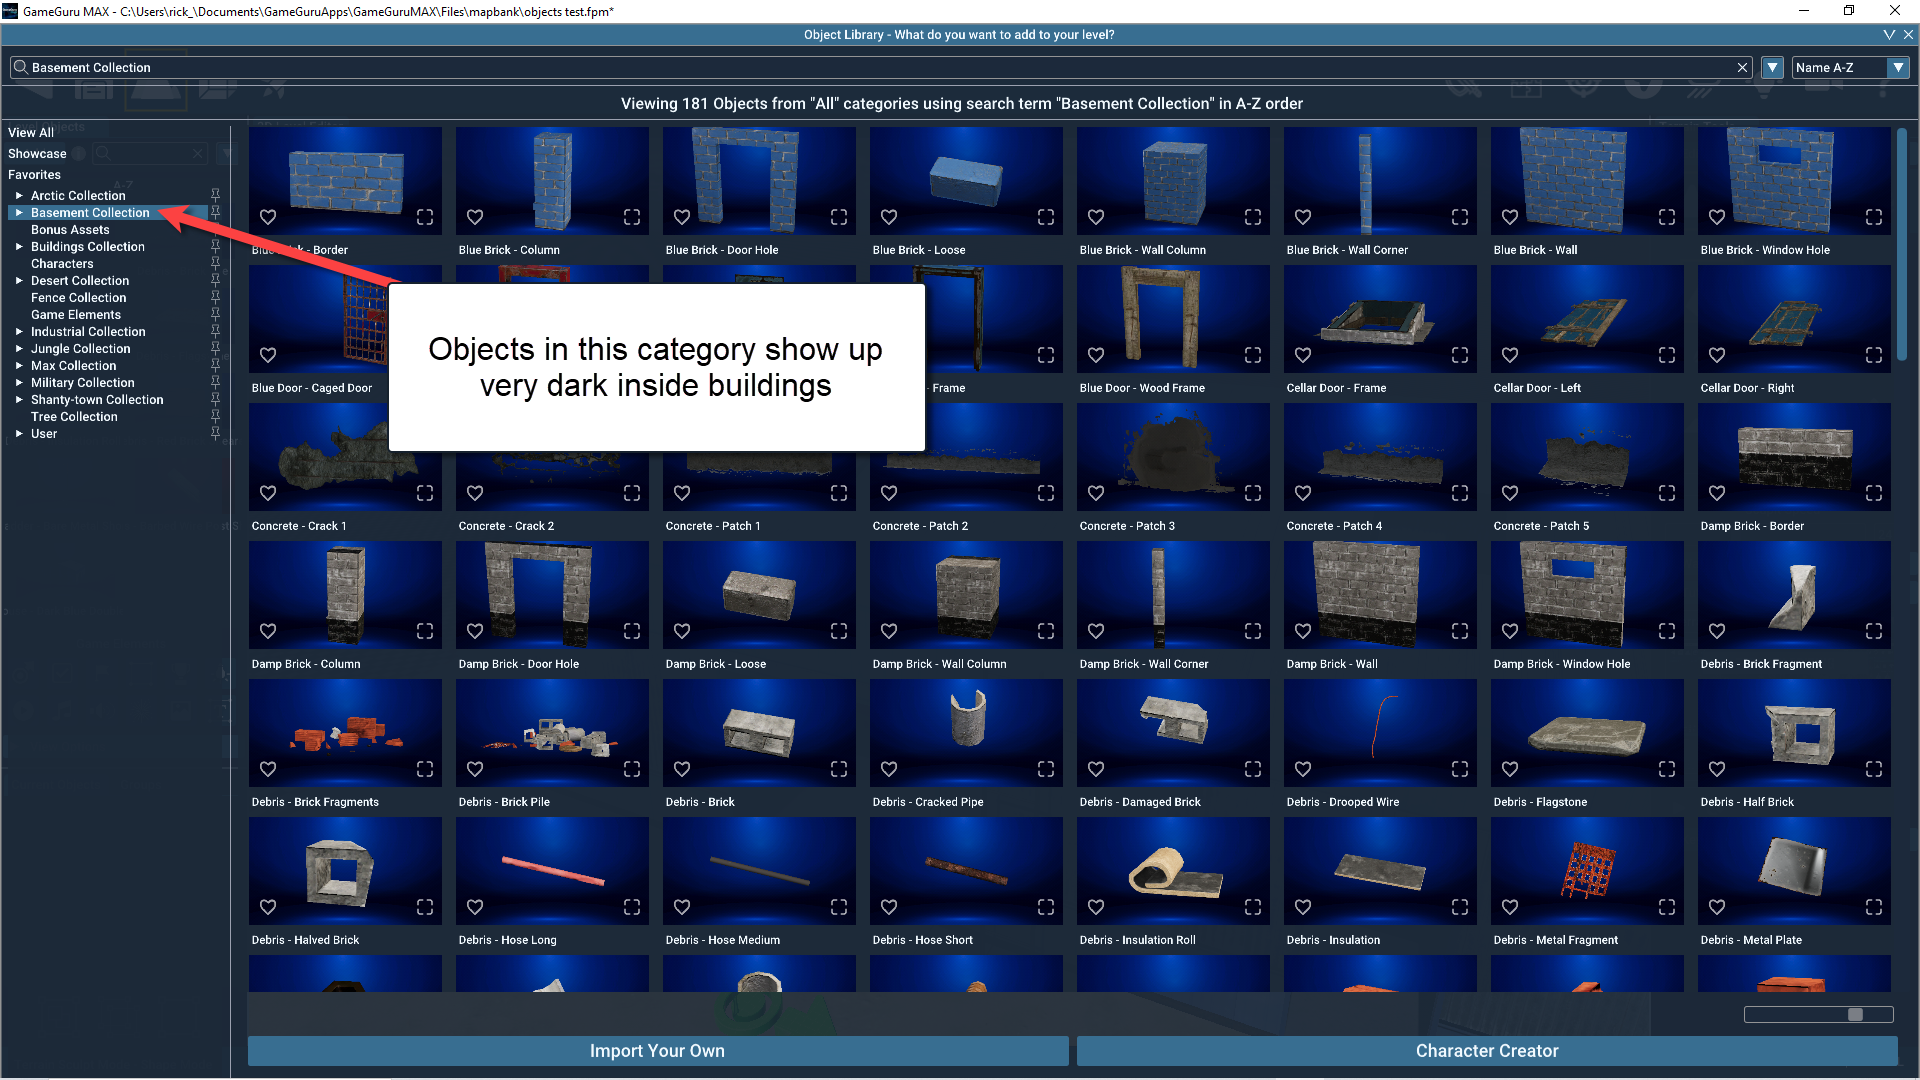Toggle the Showcase switch in the sidebar
The image size is (1920, 1080).
coord(78,153)
